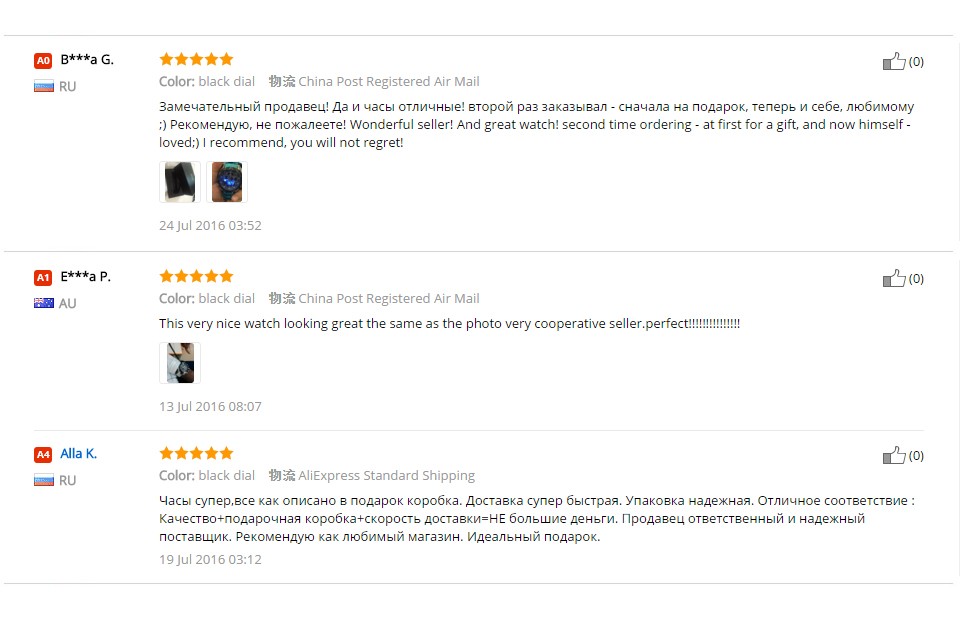Click helpful count (0) on E***a P. review
Screen dimensions: 960x617
(x=916, y=279)
